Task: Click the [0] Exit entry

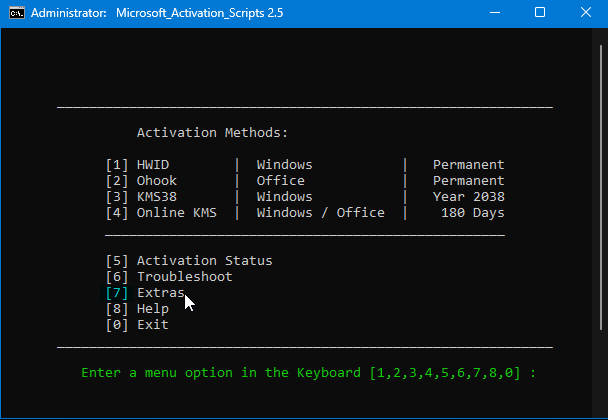Action: click(x=138, y=325)
